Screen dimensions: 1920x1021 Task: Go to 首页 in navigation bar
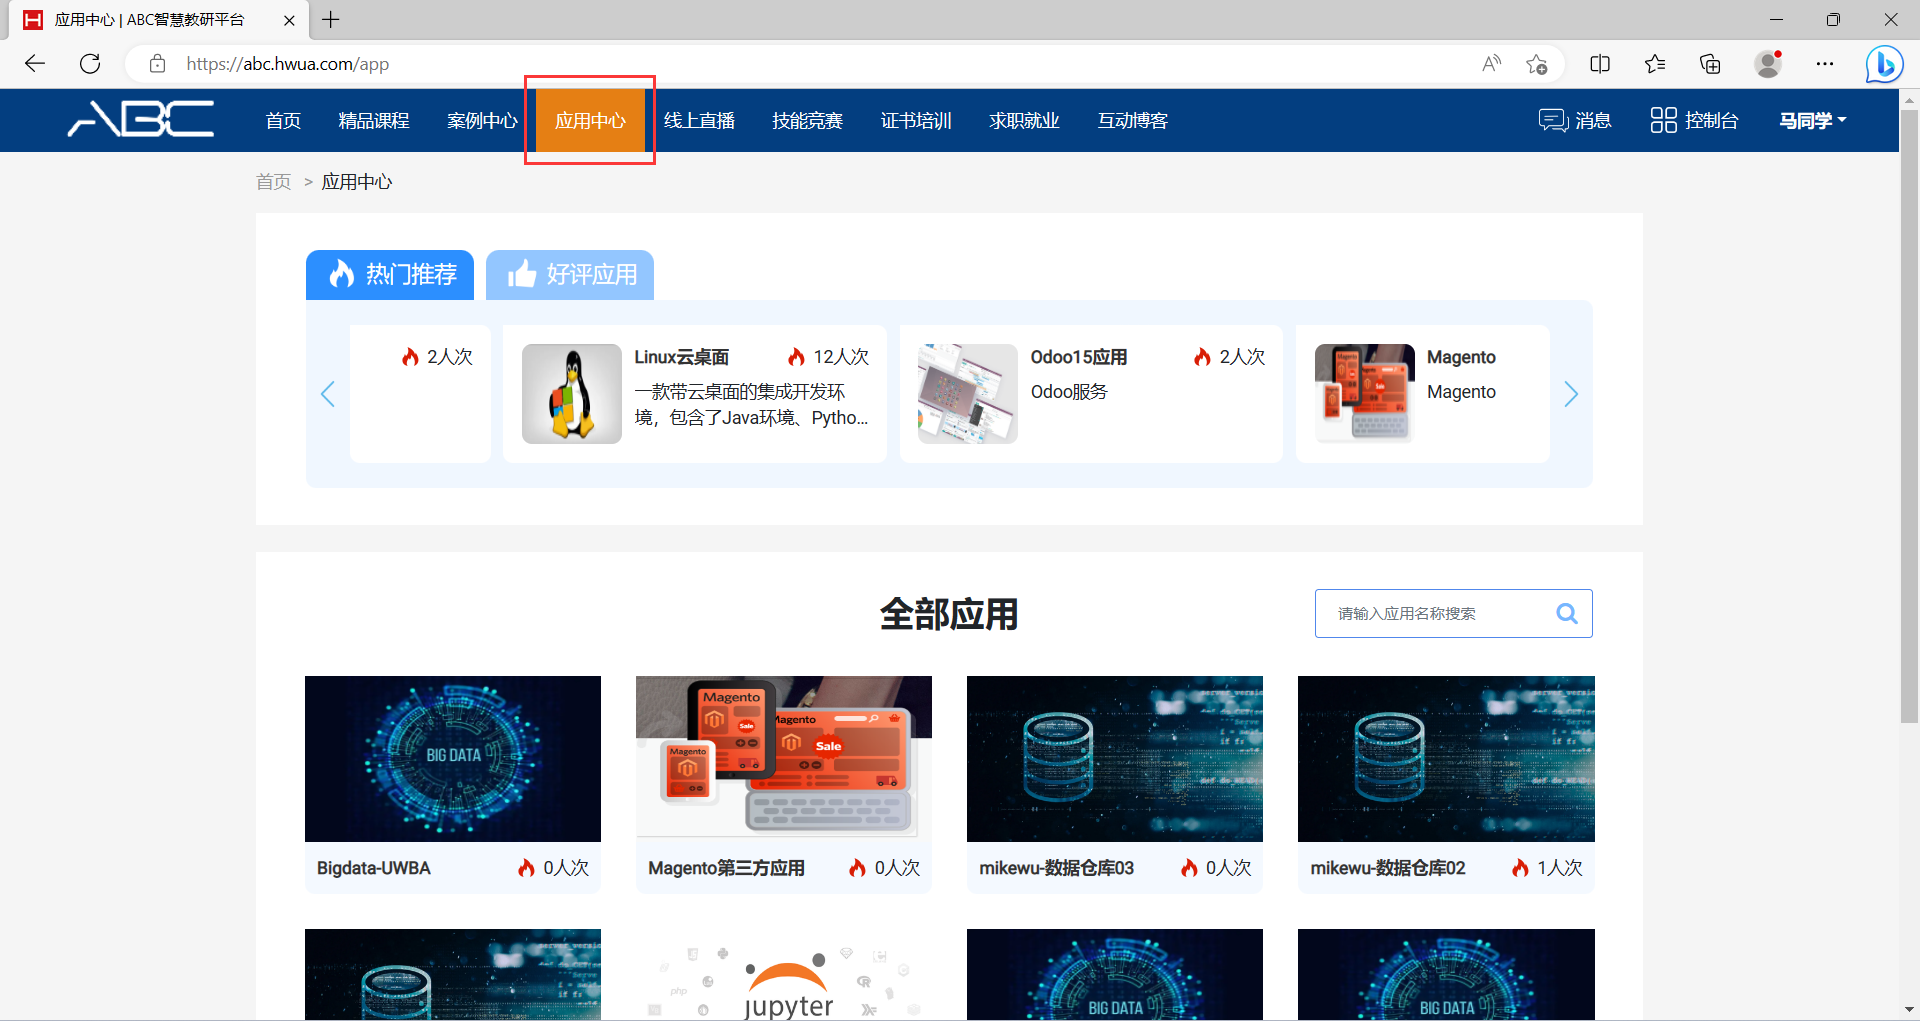click(283, 120)
